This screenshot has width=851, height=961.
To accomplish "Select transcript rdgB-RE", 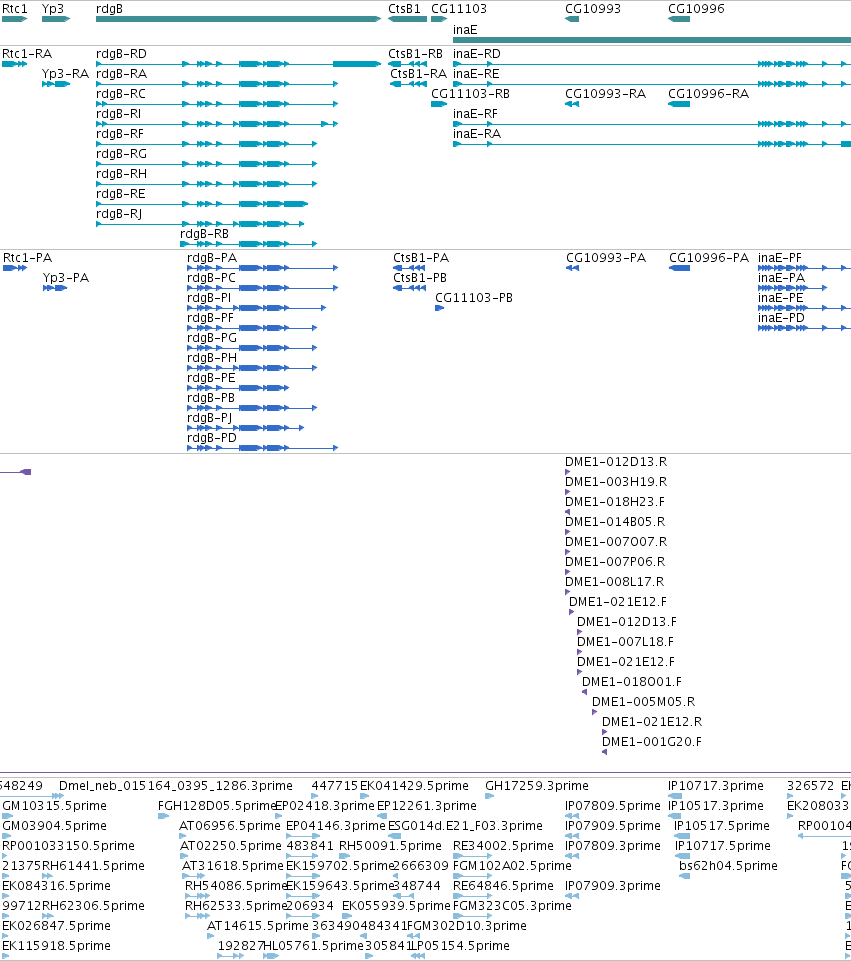I will (x=202, y=203).
